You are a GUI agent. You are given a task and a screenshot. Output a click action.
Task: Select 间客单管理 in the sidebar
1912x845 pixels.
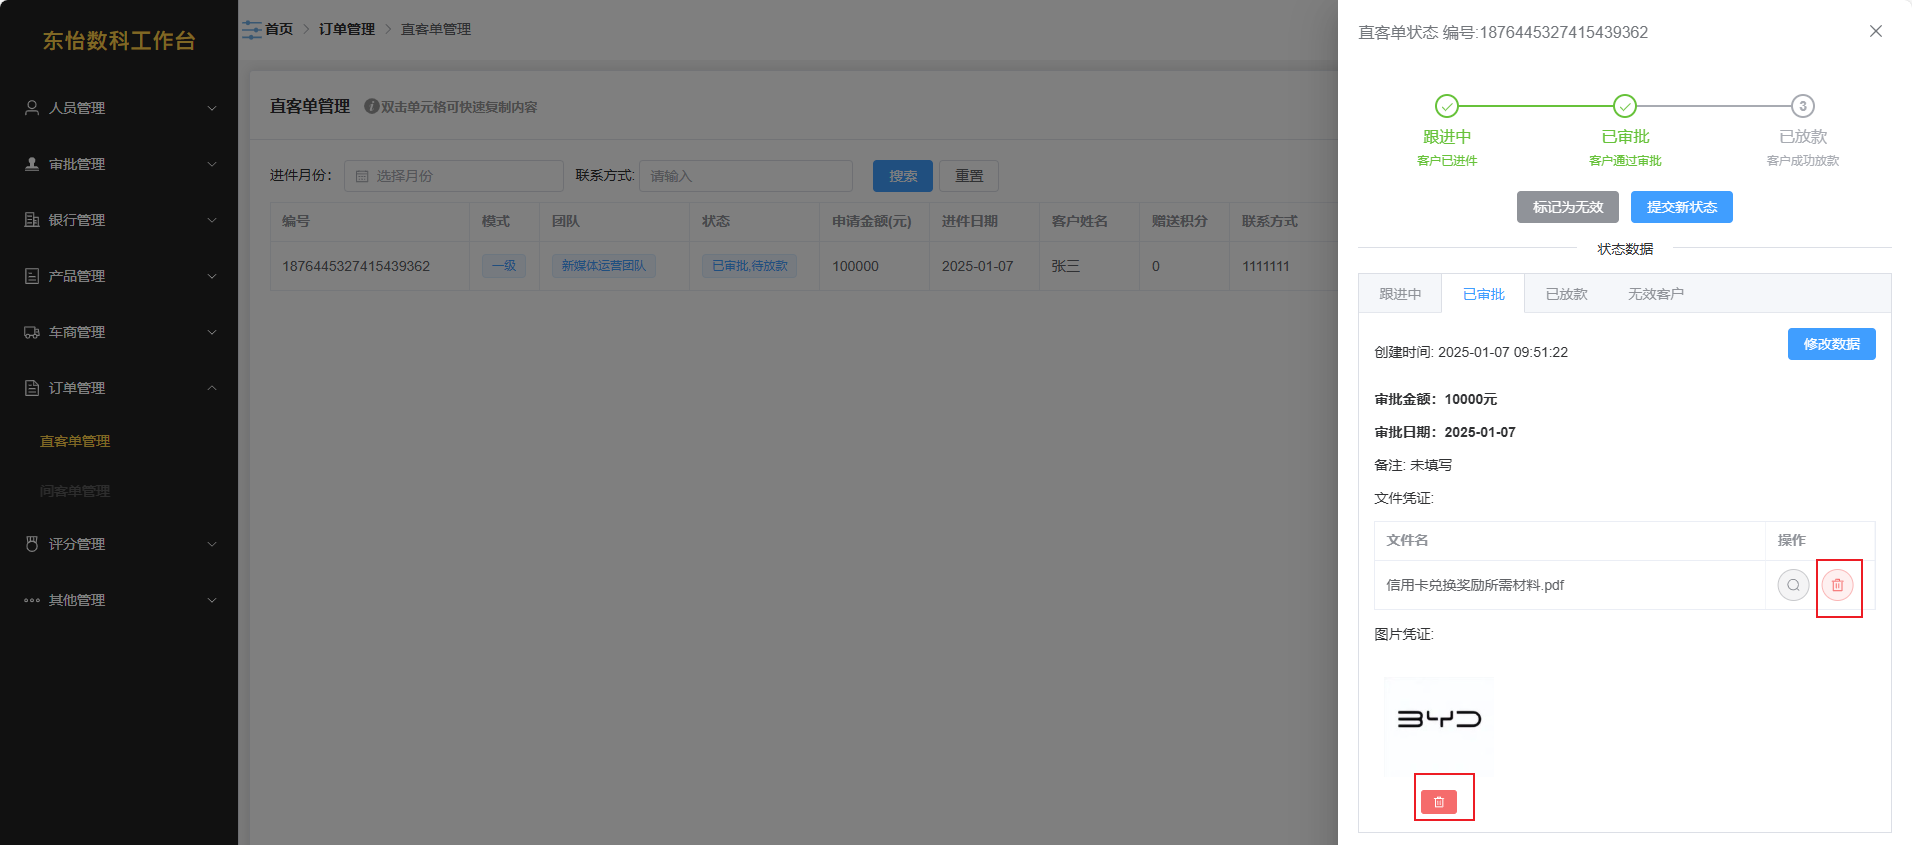pyautogui.click(x=75, y=491)
